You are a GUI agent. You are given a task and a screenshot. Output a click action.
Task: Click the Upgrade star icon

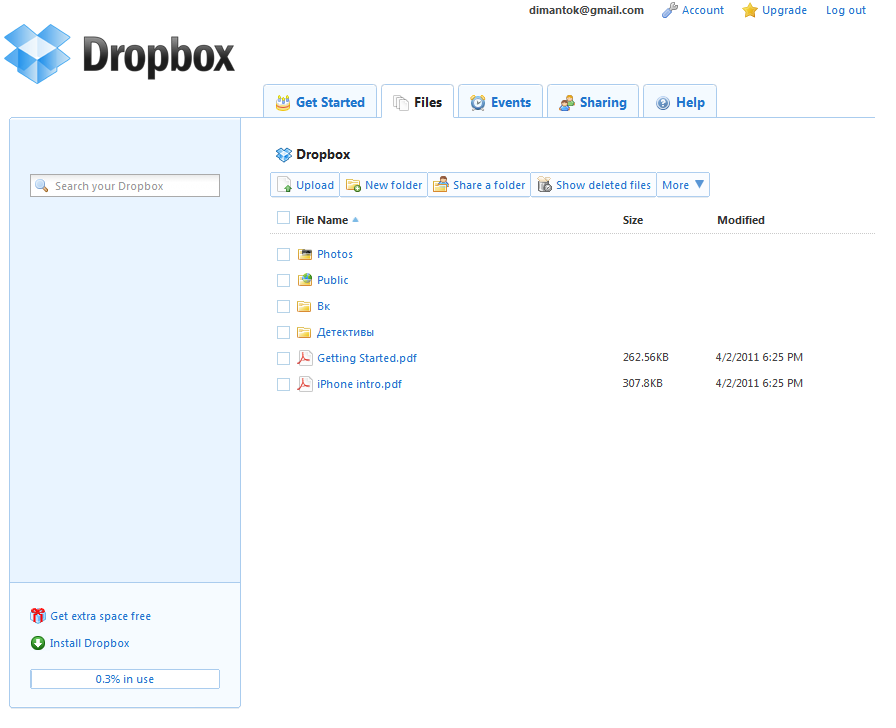pos(750,11)
